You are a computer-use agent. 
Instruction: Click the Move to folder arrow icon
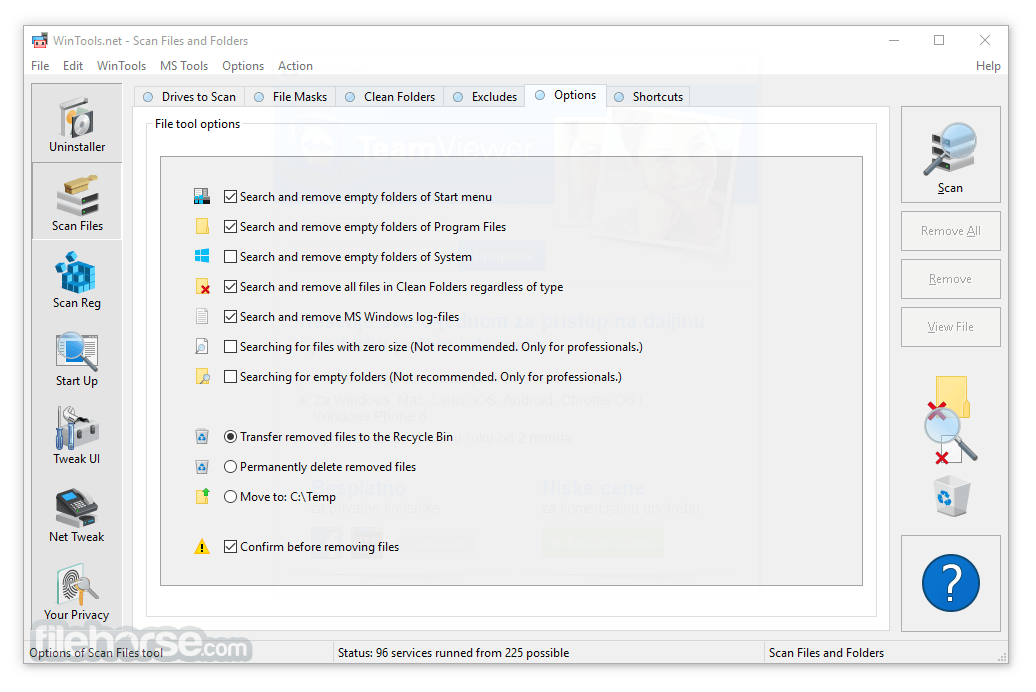point(202,496)
